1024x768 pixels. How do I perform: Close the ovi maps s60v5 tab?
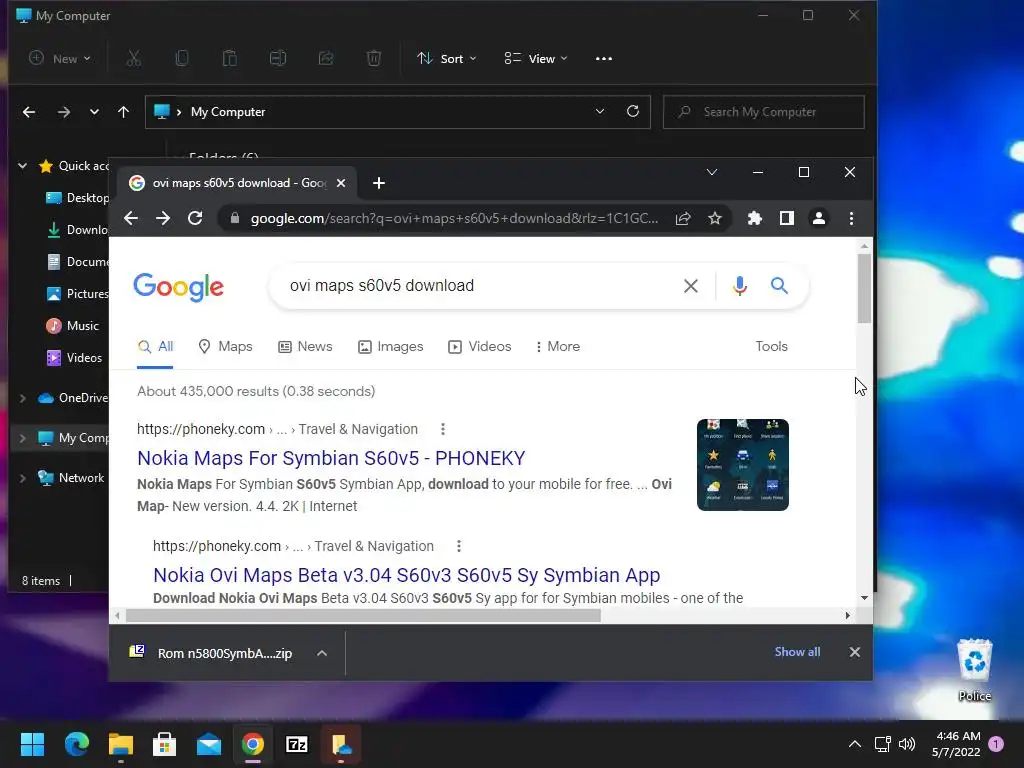[x=340, y=183]
